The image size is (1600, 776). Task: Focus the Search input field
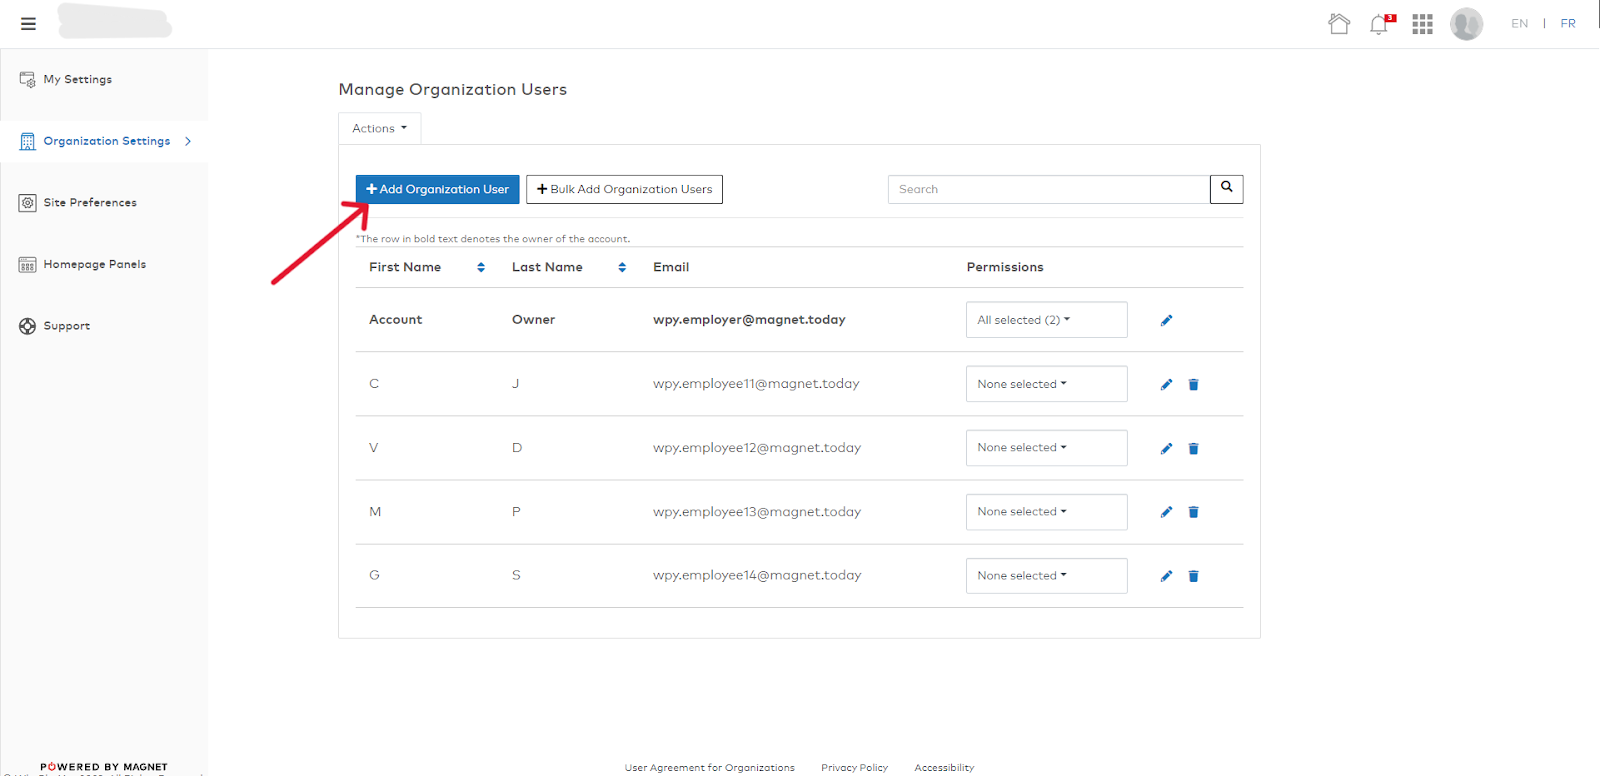(x=1049, y=189)
